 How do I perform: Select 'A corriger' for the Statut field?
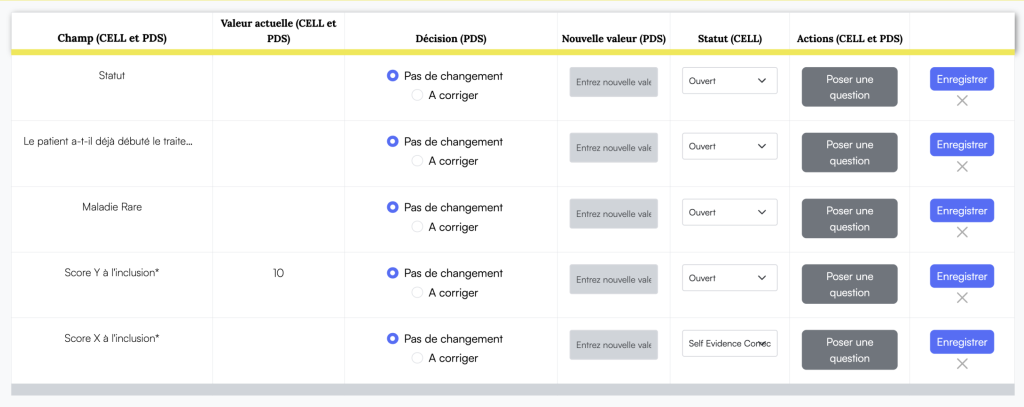click(418, 95)
